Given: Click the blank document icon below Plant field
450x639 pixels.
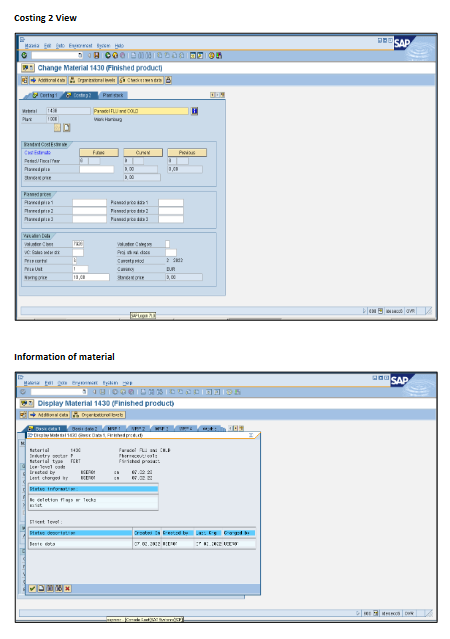Looking at the screenshot, I should pyautogui.click(x=66, y=128).
